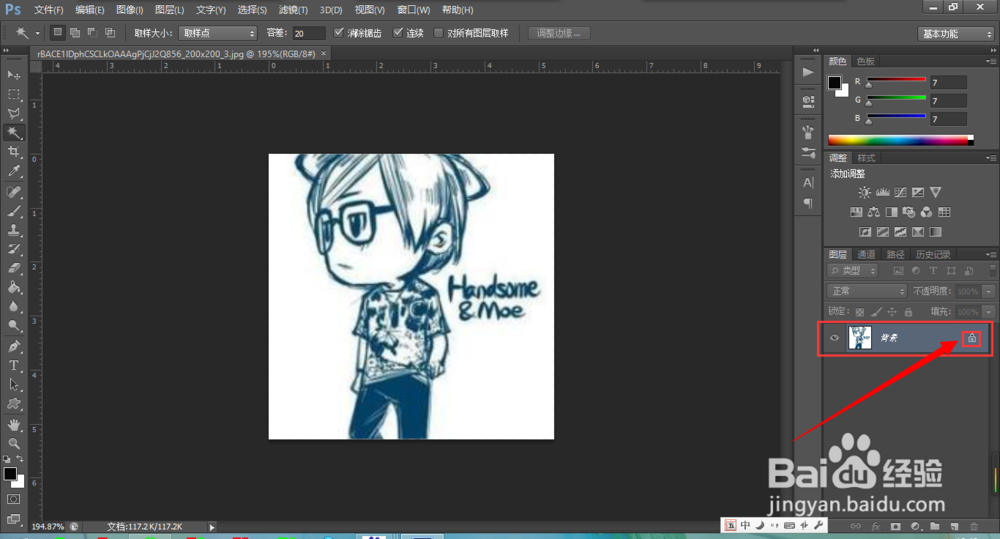Image resolution: width=1000 pixels, height=539 pixels.
Task: Click the 容差 tolerance input field
Action: (x=309, y=33)
